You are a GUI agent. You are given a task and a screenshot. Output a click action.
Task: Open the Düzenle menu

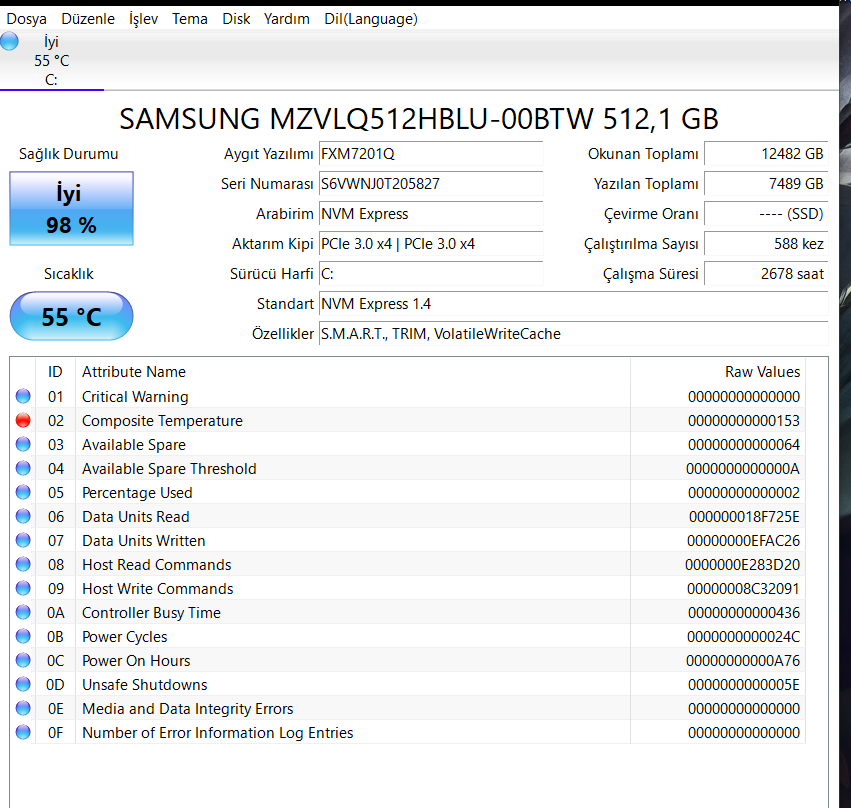(x=88, y=19)
